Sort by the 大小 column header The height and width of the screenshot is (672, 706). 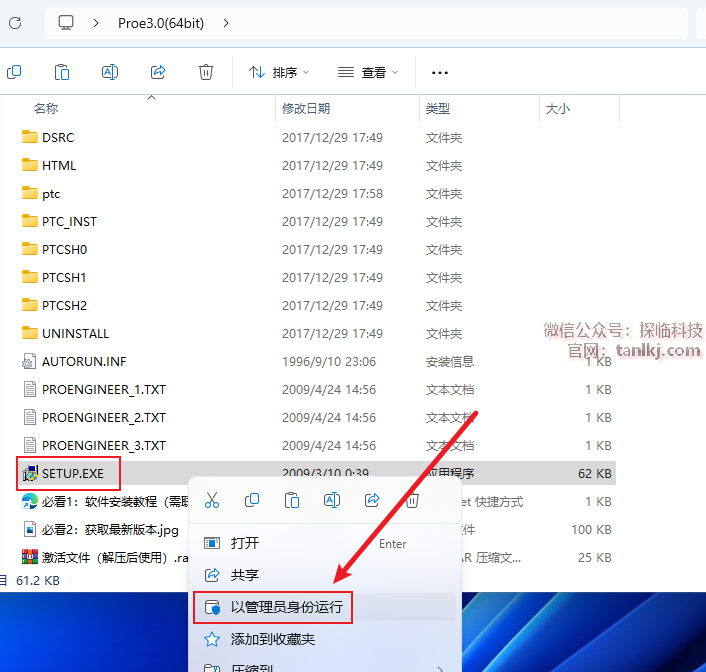tap(557, 109)
